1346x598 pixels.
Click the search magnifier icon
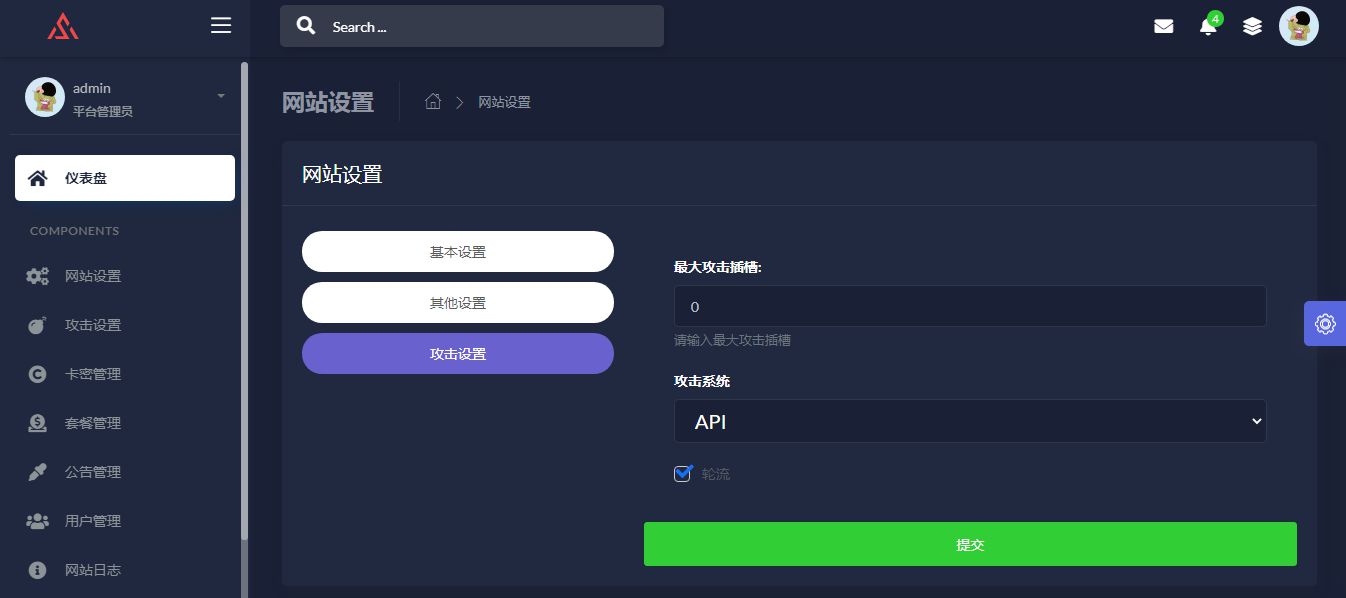tap(307, 26)
